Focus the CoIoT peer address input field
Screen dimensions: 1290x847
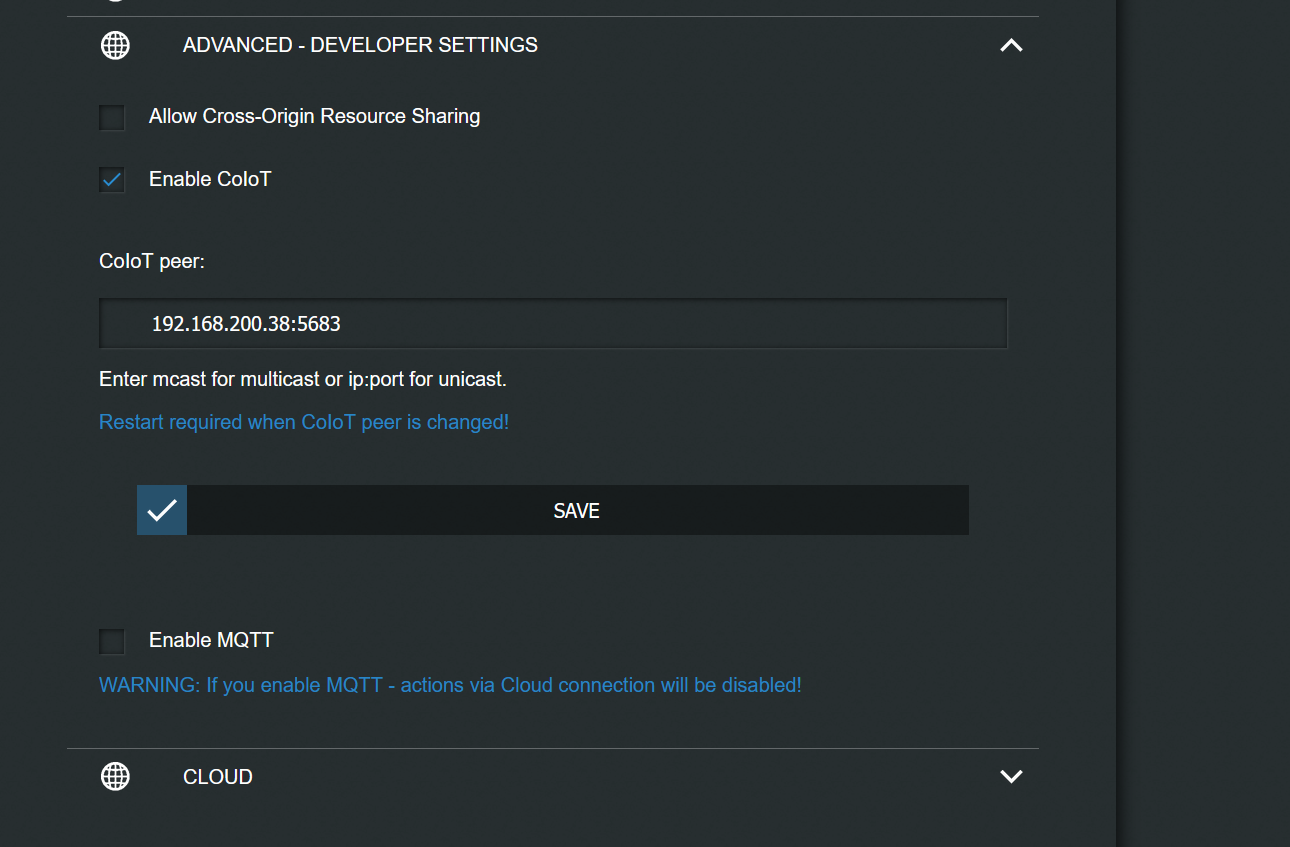point(553,324)
